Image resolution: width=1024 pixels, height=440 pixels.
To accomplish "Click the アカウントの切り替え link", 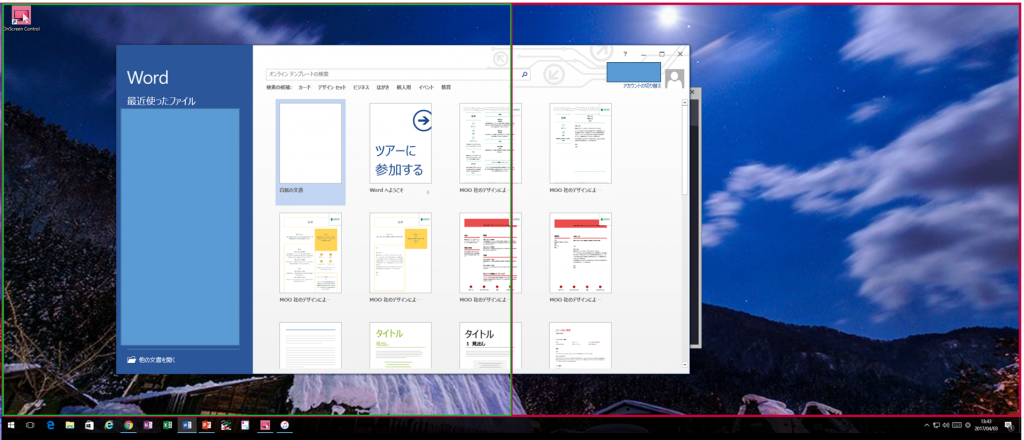I will tap(642, 86).
